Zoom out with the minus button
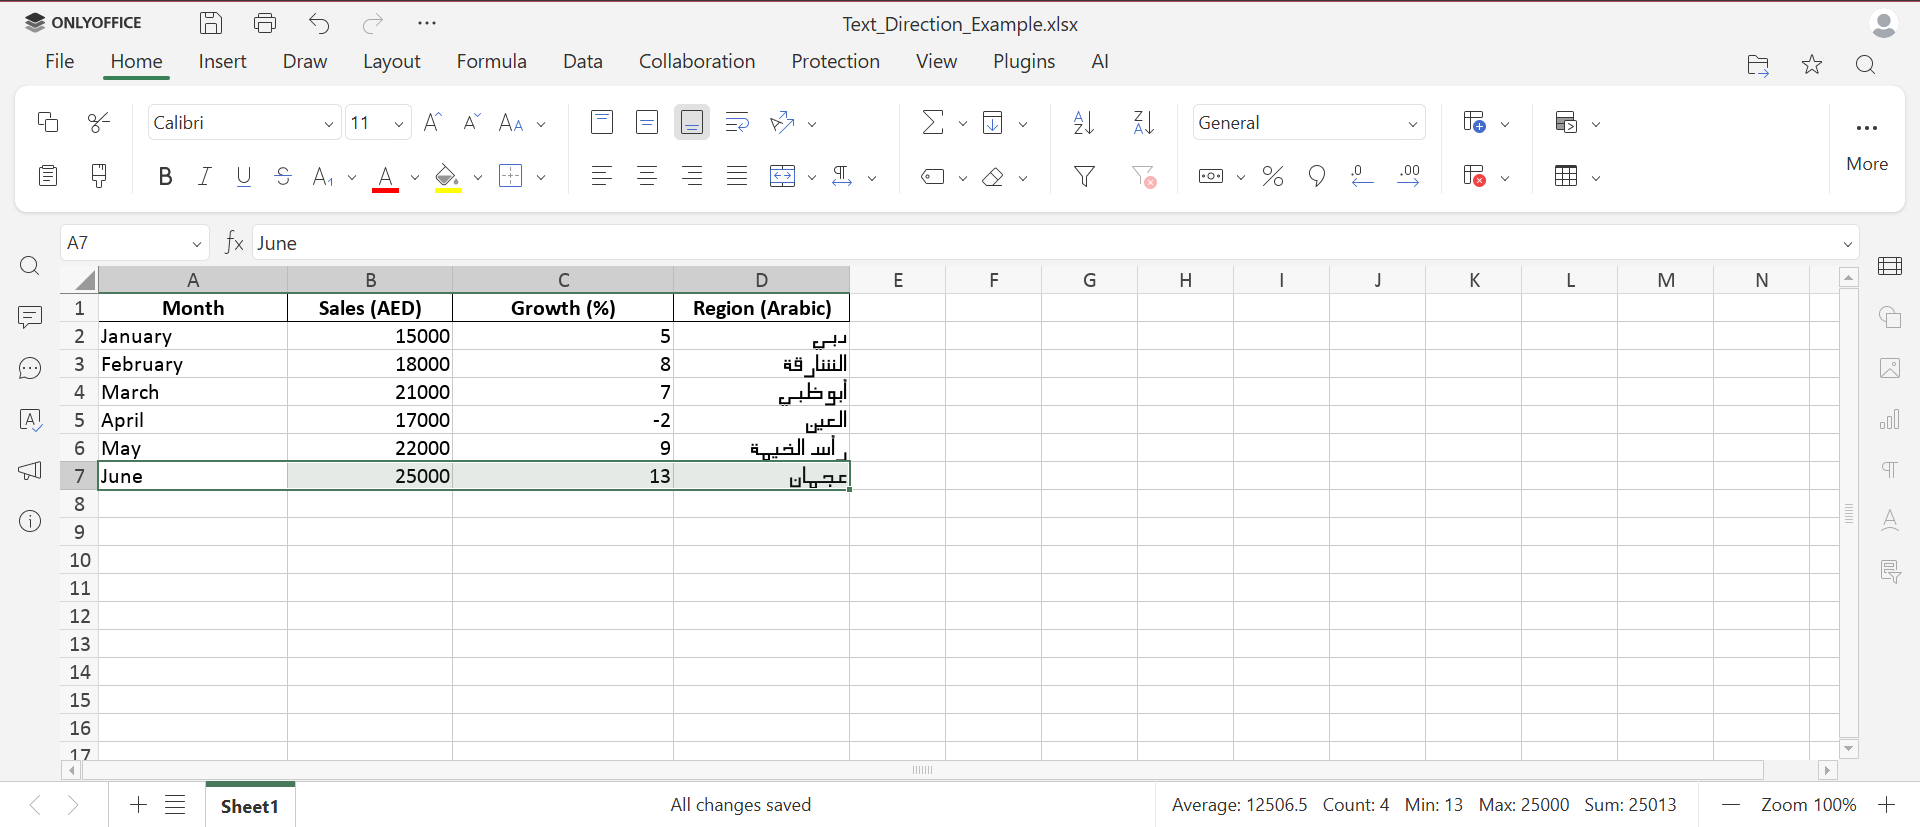1920x827 pixels. [x=1731, y=805]
